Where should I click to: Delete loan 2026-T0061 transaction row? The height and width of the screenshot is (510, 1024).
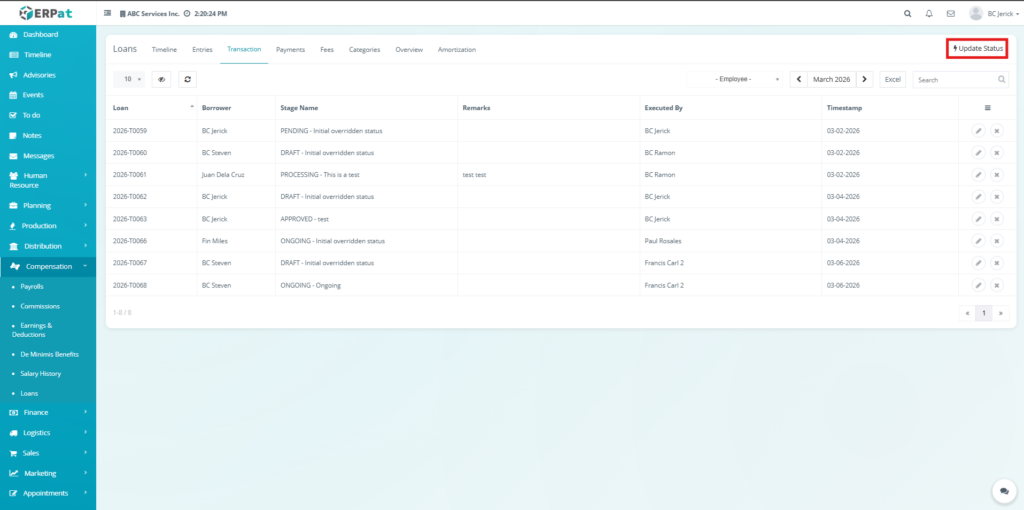click(x=996, y=174)
